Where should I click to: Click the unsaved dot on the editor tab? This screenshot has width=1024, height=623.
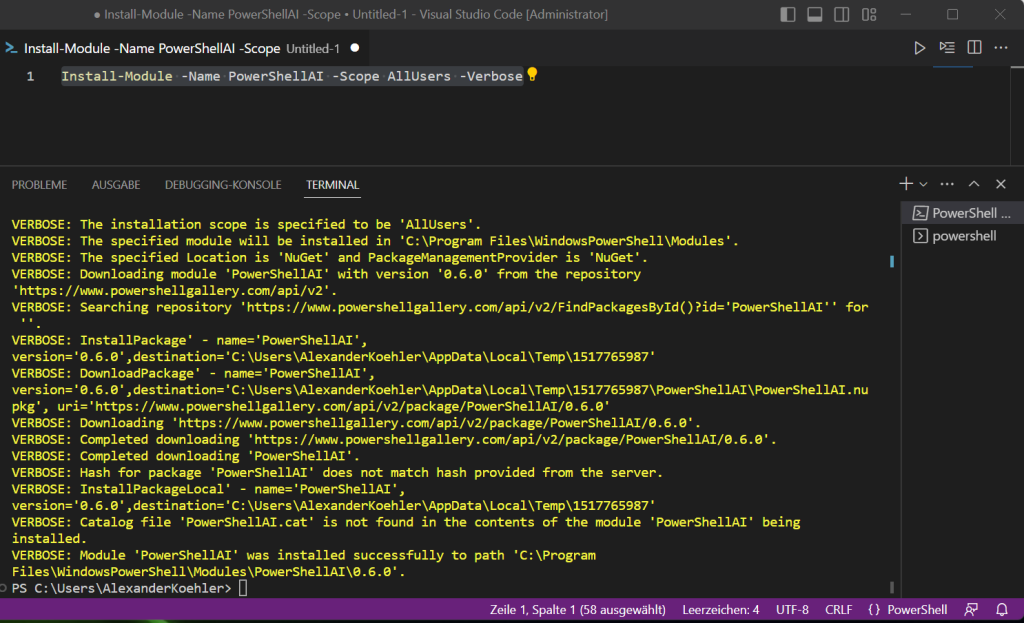[355, 48]
